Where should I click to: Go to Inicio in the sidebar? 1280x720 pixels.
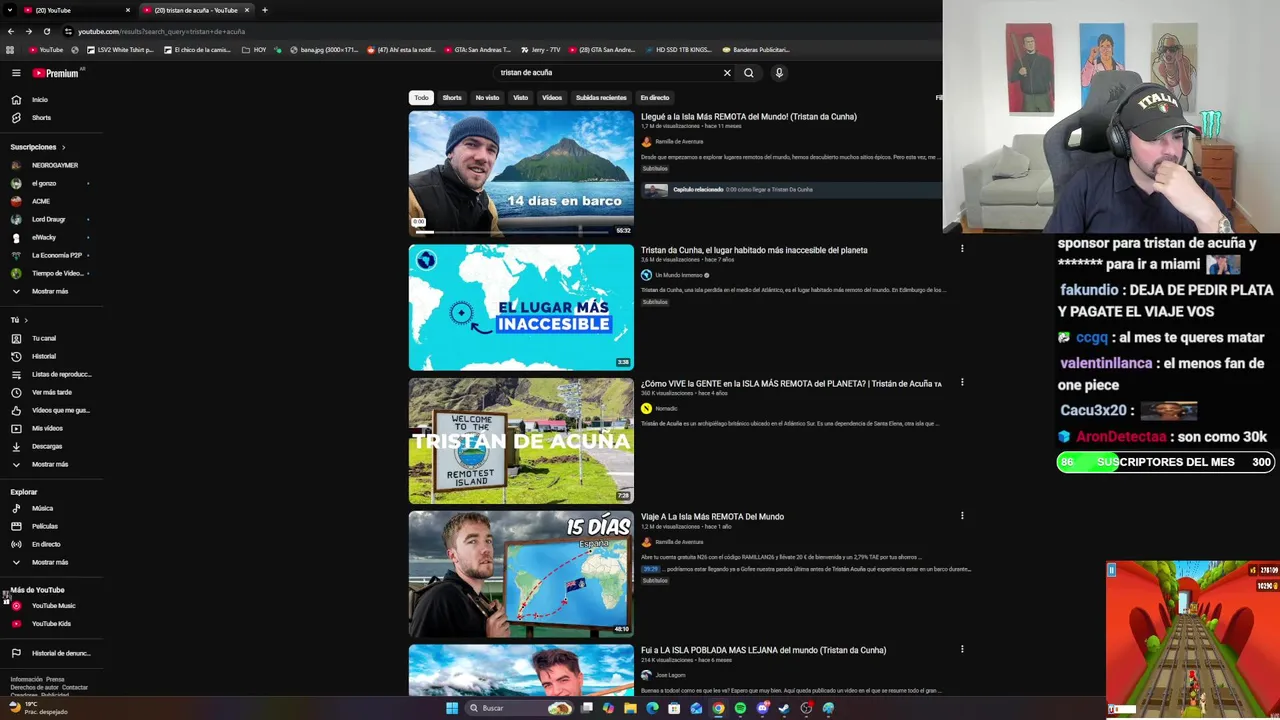coord(39,100)
